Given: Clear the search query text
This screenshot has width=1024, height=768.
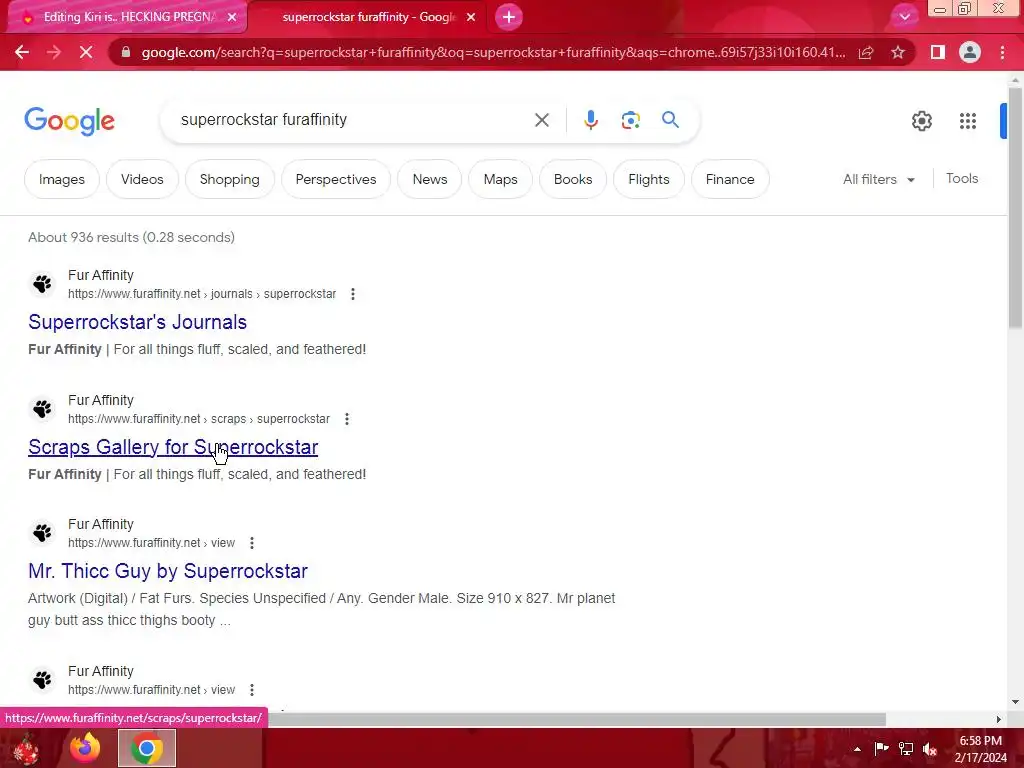Looking at the screenshot, I should click(x=541, y=120).
